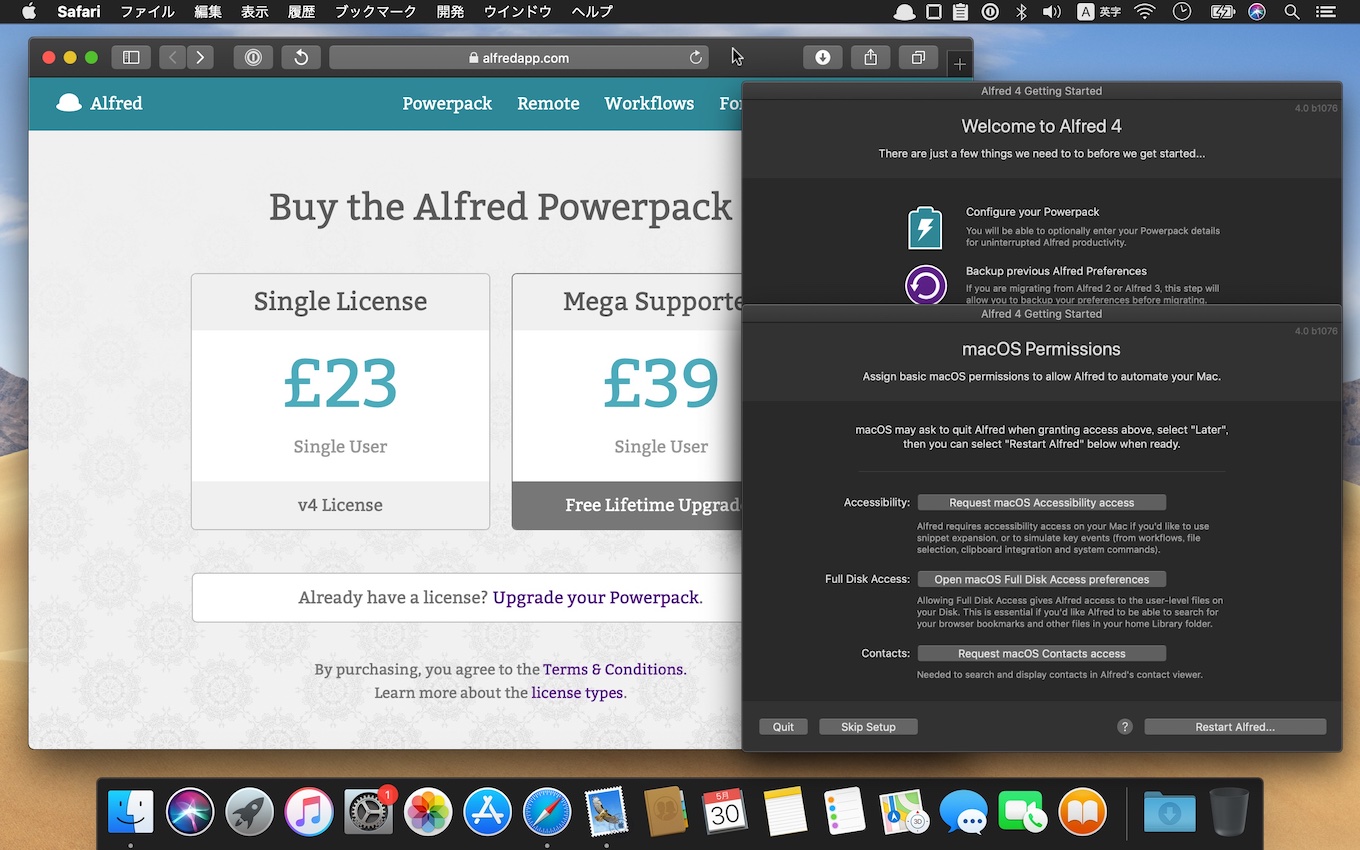Reload the alfredapp.com page
Image resolution: width=1360 pixels, height=850 pixels.
tap(696, 58)
